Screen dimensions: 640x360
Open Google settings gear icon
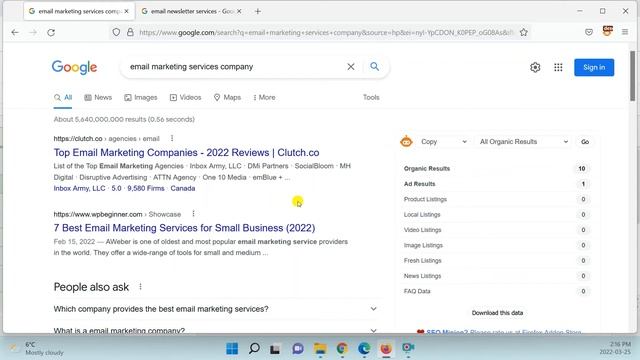(x=535, y=67)
